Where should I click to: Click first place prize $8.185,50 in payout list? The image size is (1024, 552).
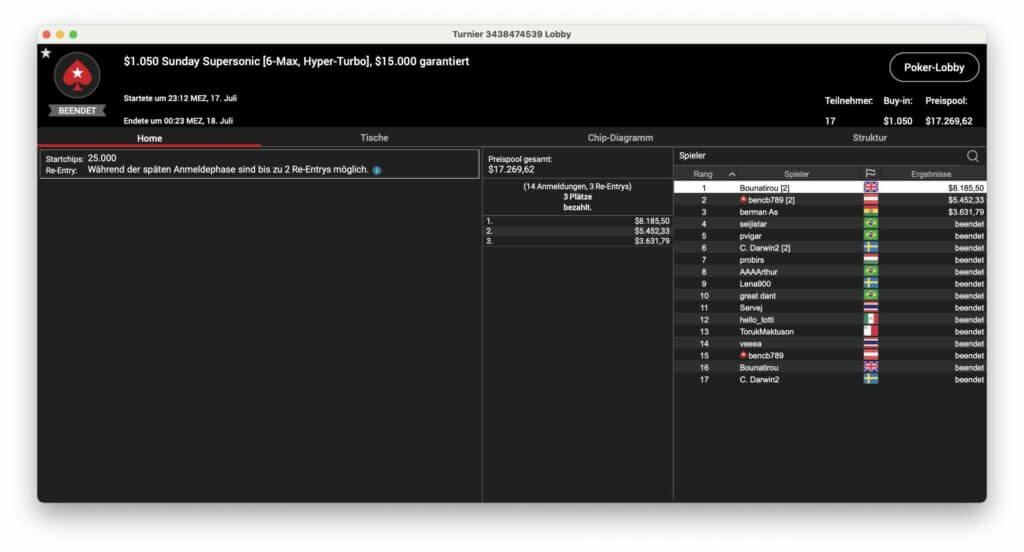(652, 221)
